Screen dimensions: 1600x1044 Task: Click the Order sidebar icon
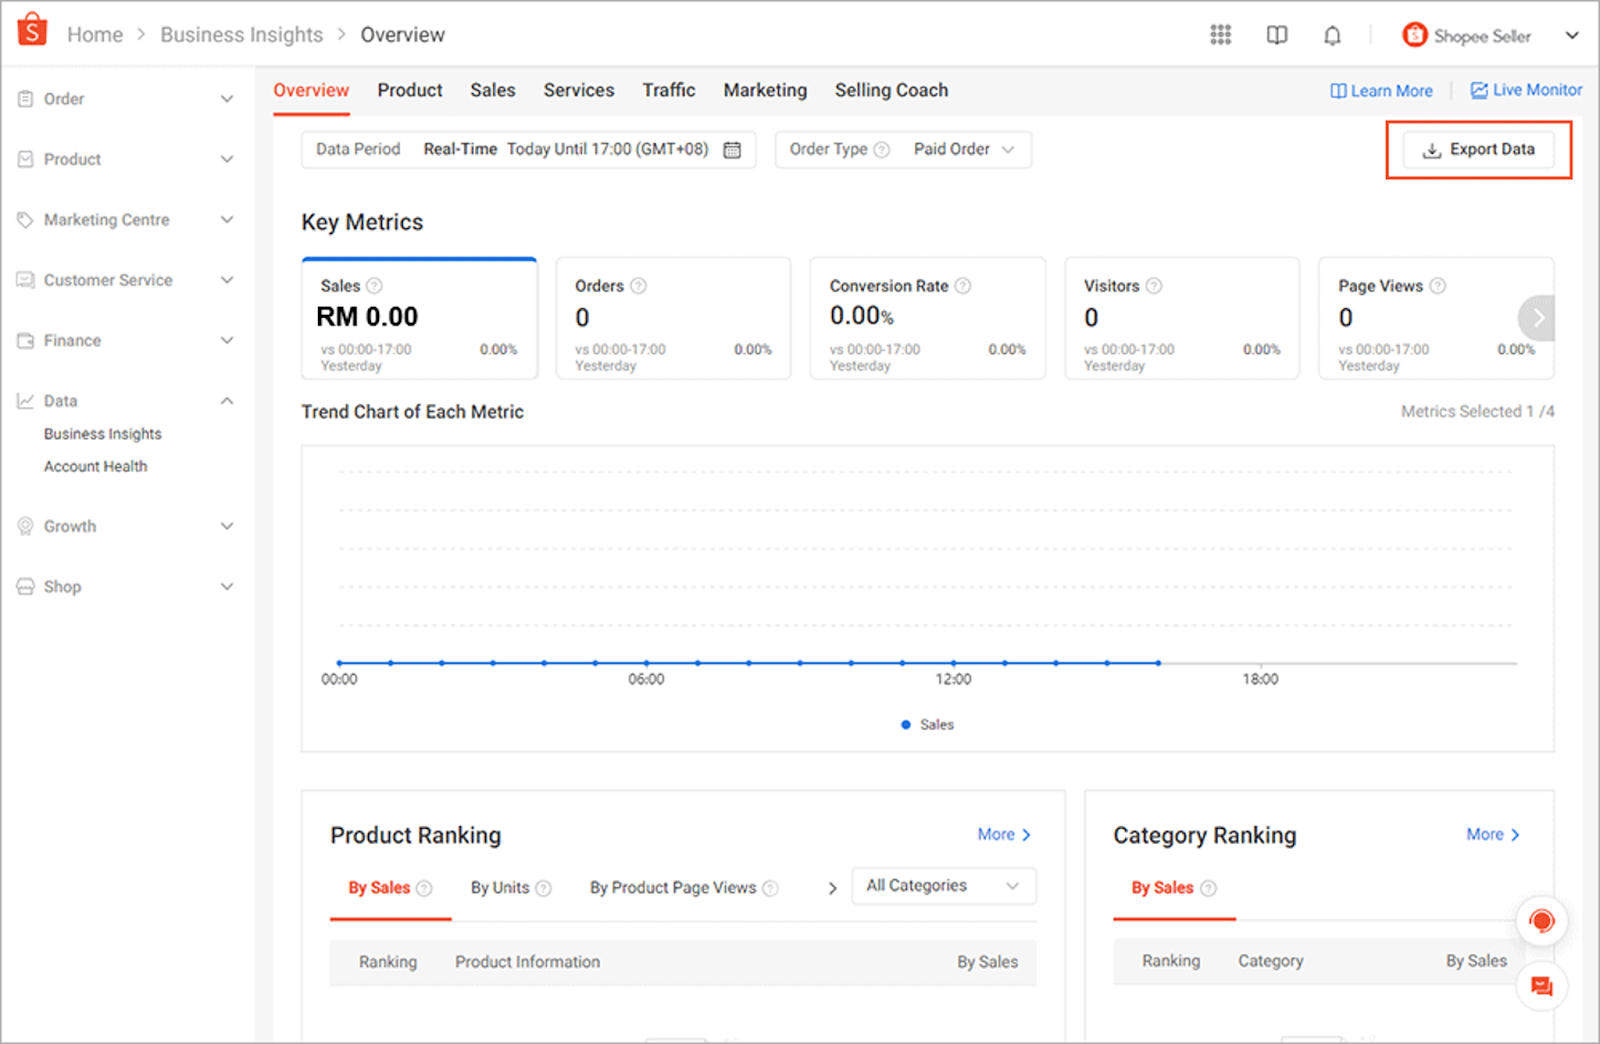tap(26, 99)
